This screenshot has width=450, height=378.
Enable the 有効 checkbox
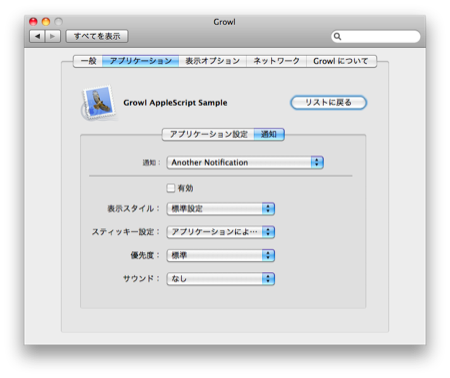[171, 188]
